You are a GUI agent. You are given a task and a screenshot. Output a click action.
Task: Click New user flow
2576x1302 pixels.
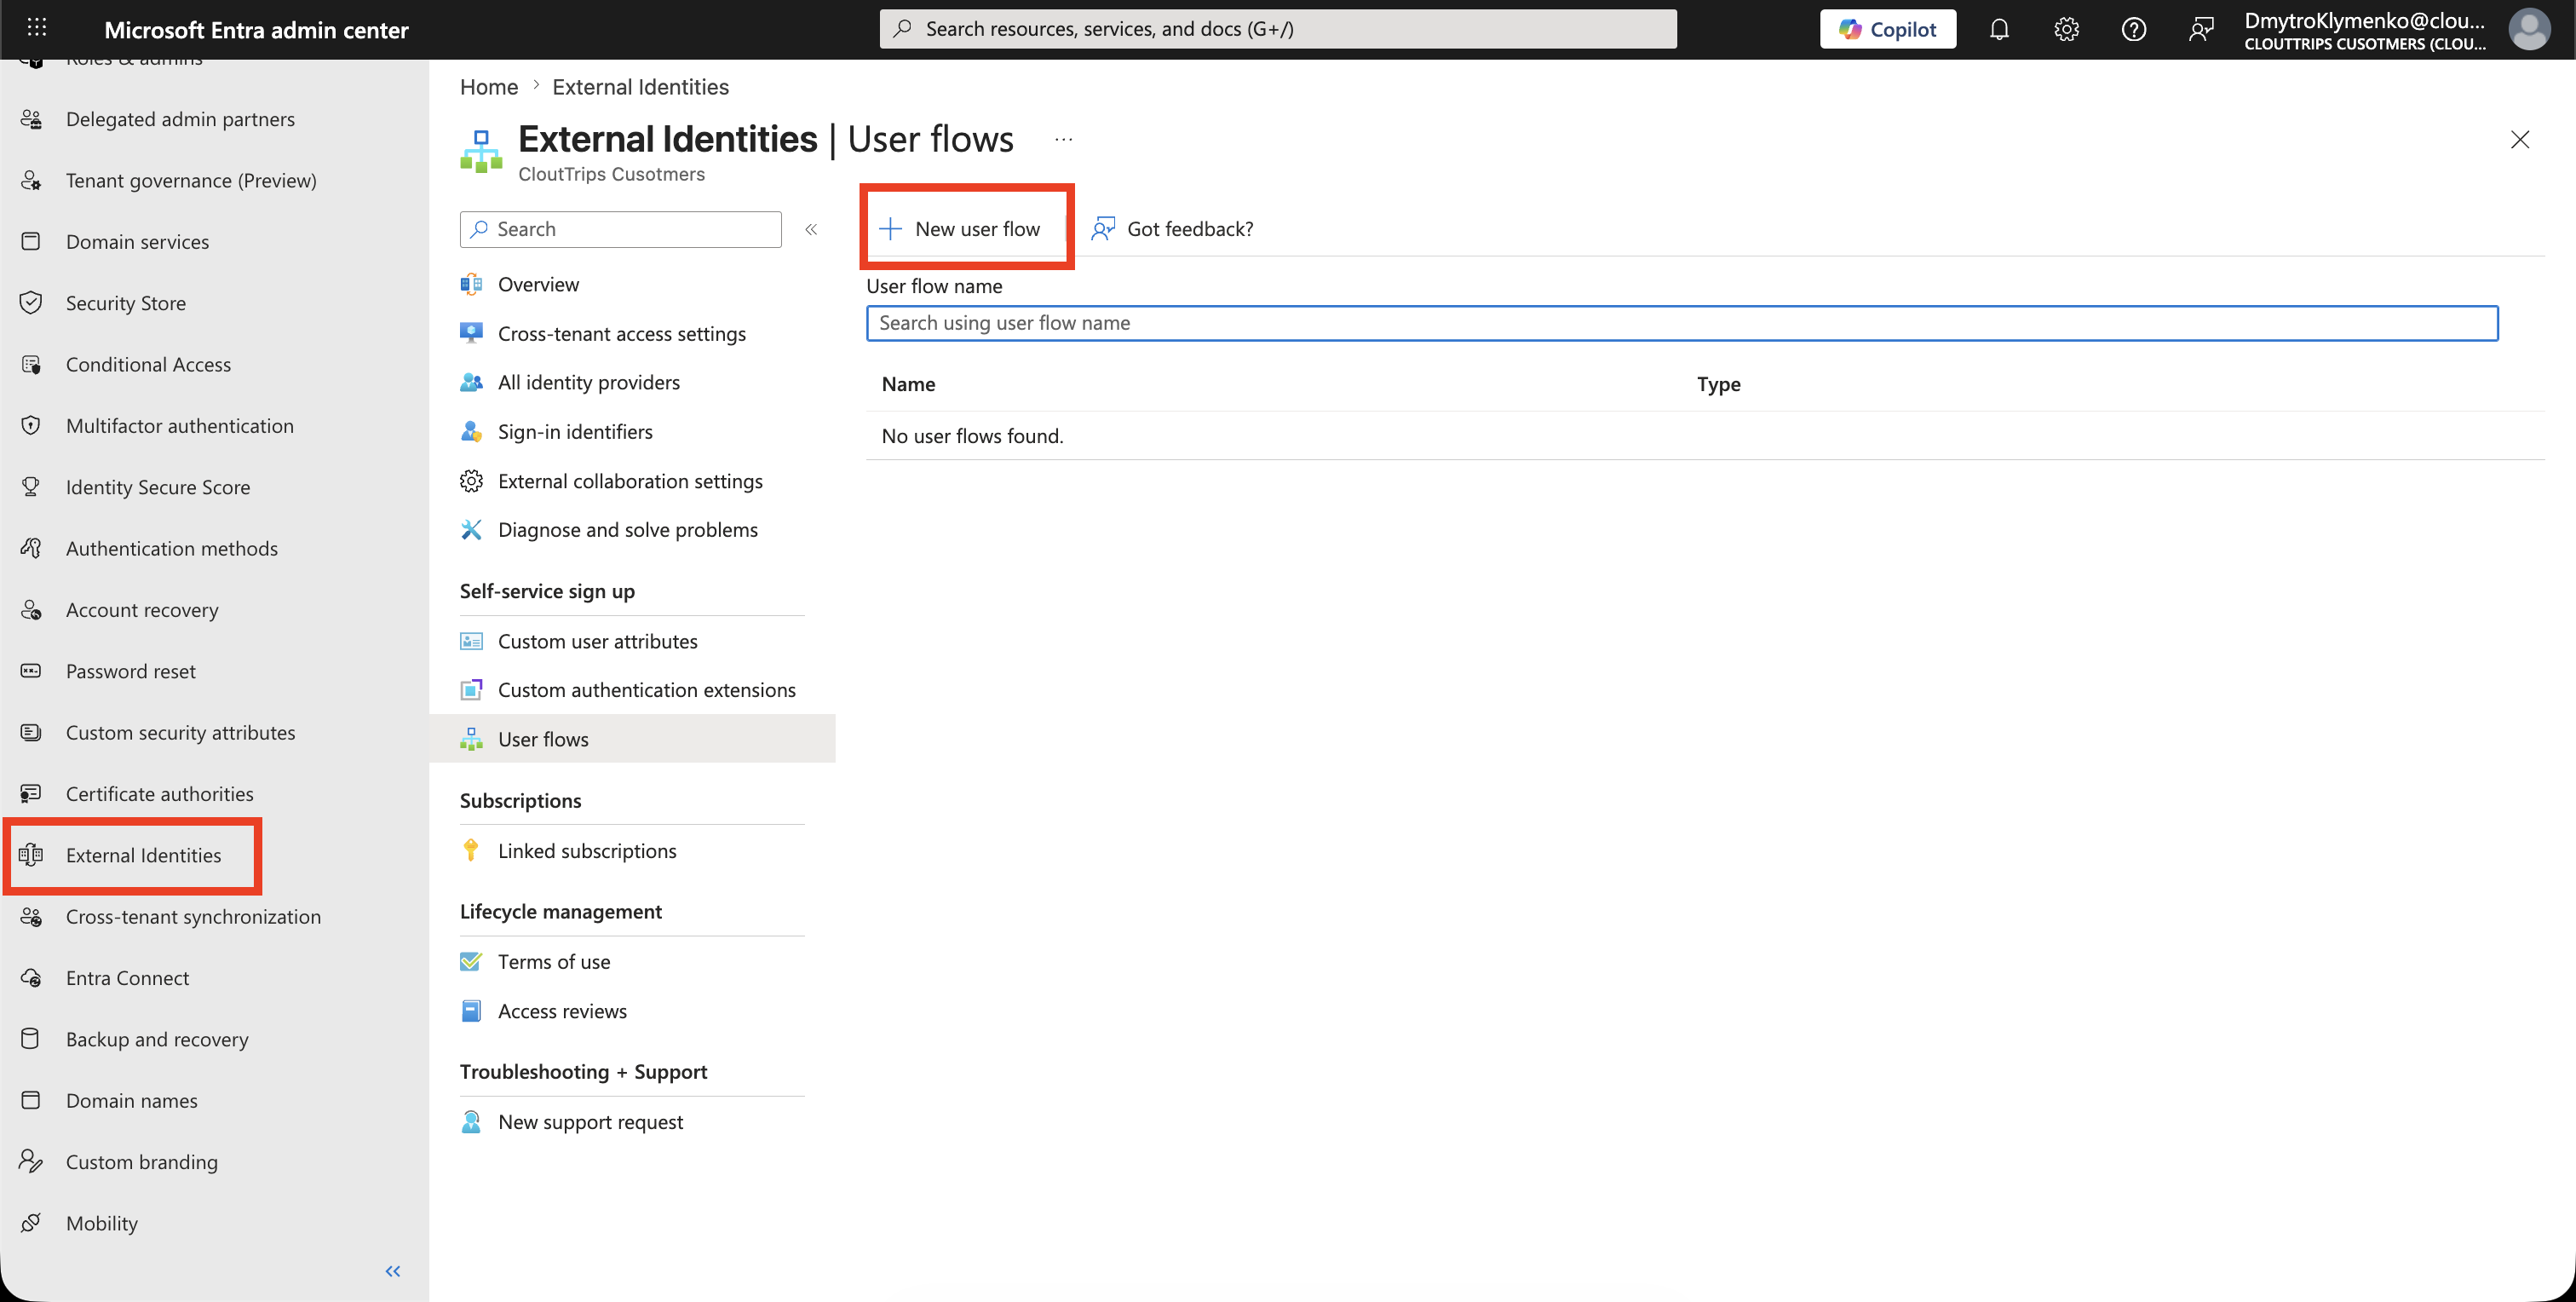[961, 229]
